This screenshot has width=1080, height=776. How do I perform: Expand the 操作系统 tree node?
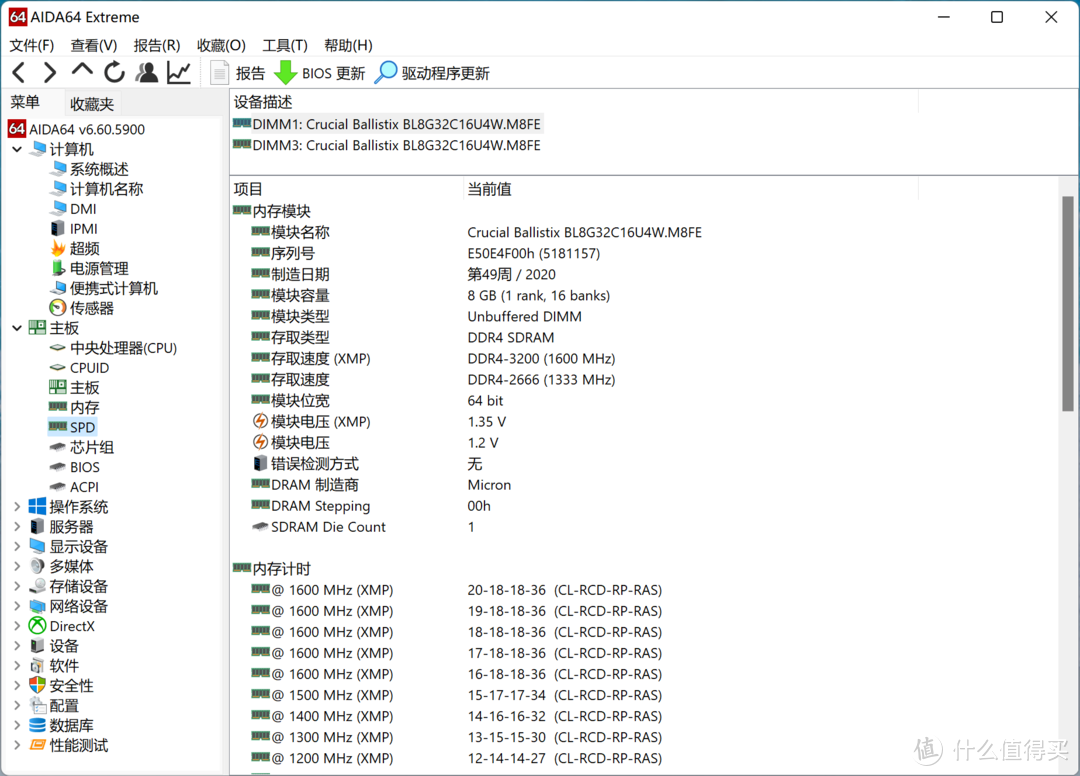click(17, 507)
